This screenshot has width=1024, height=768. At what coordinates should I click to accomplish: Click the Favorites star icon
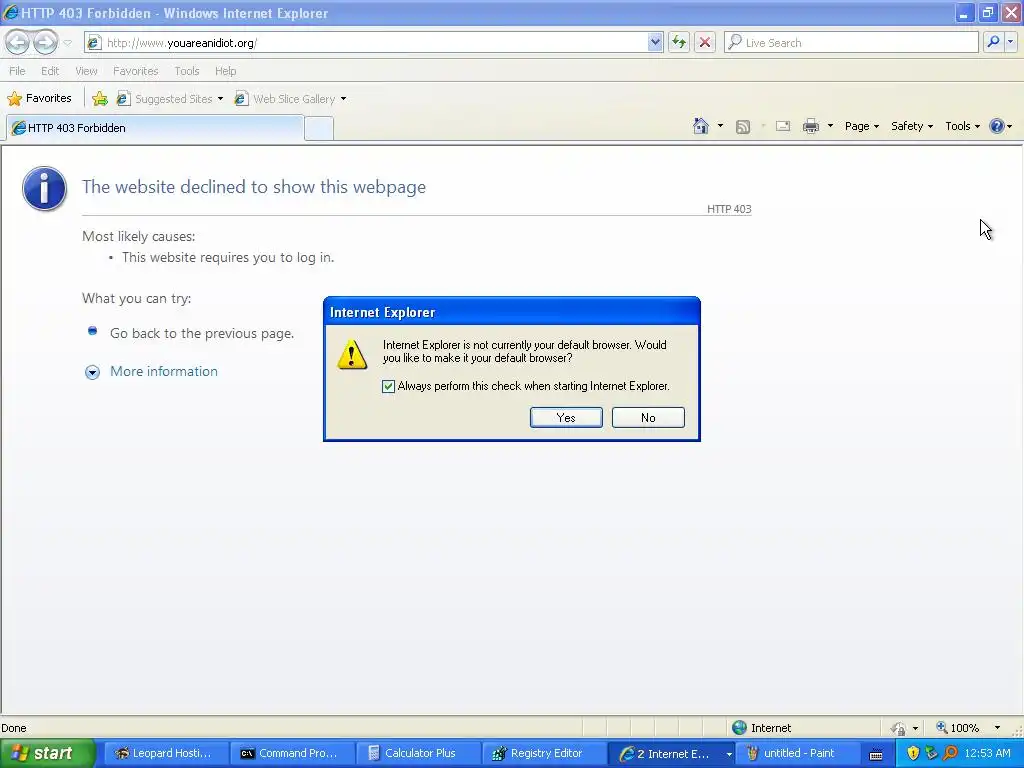click(x=14, y=99)
